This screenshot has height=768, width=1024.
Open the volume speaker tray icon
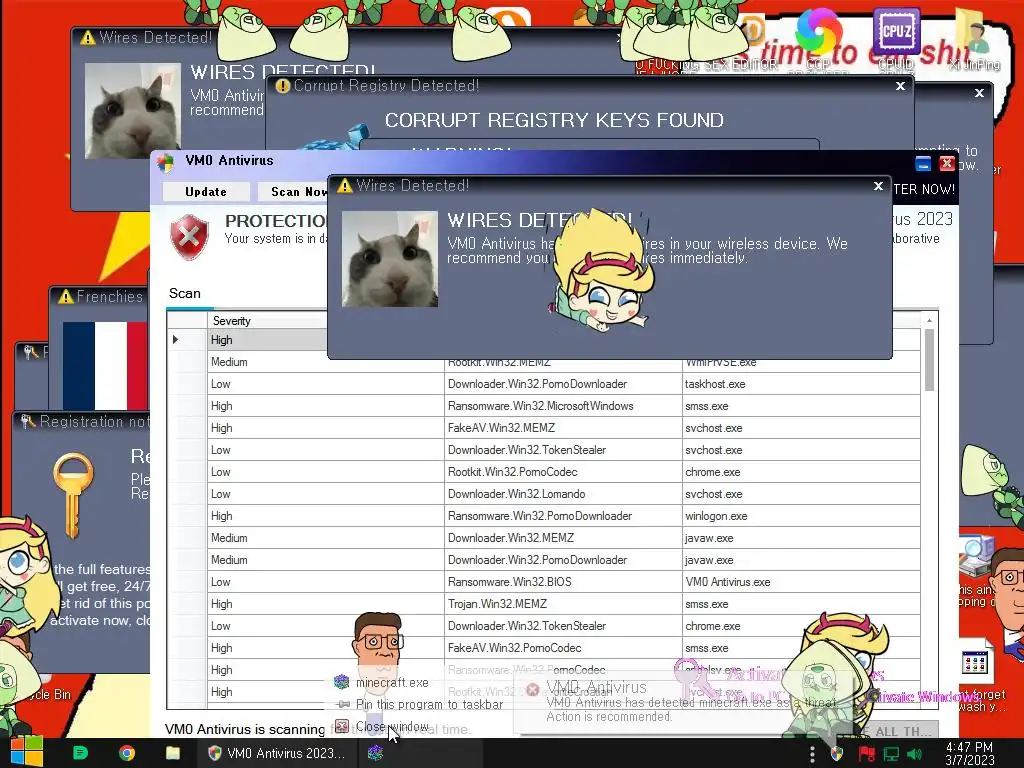tap(914, 754)
